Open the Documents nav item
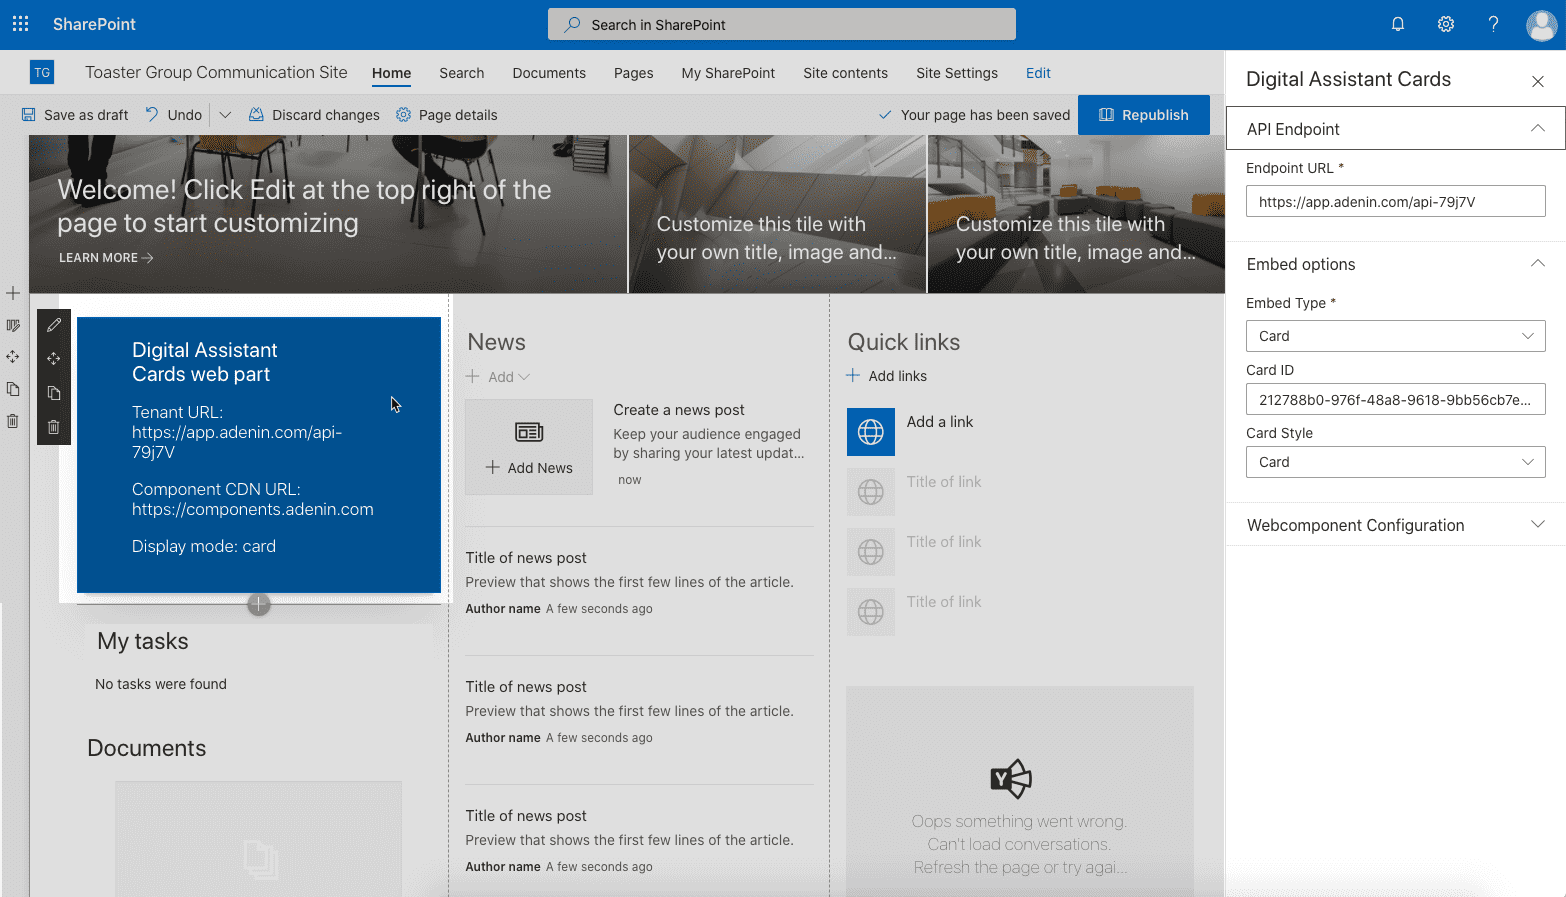The height and width of the screenshot is (897, 1566). [549, 73]
